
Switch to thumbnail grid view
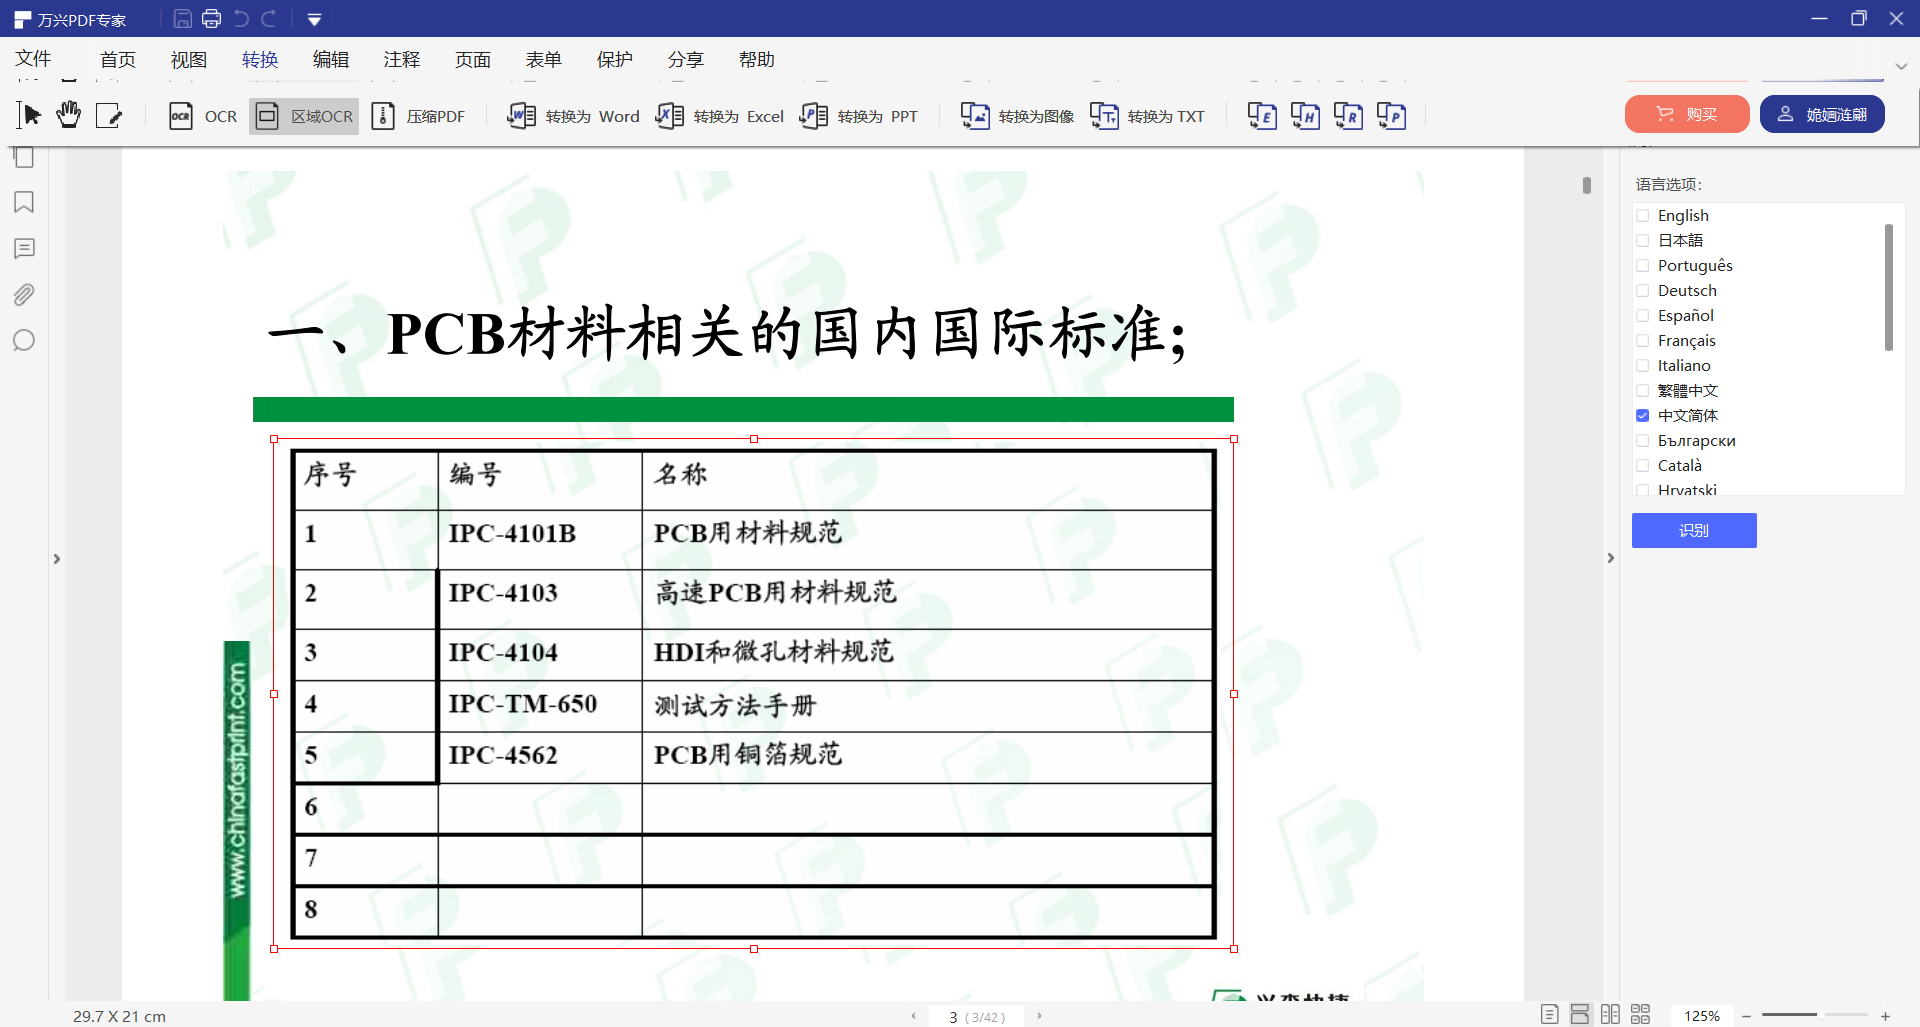point(1640,1014)
